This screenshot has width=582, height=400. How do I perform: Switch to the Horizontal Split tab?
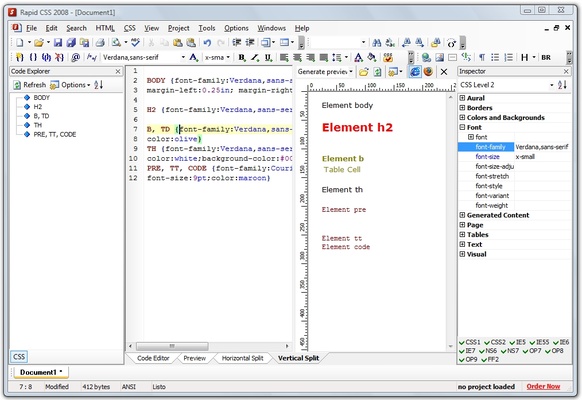[x=242, y=358]
